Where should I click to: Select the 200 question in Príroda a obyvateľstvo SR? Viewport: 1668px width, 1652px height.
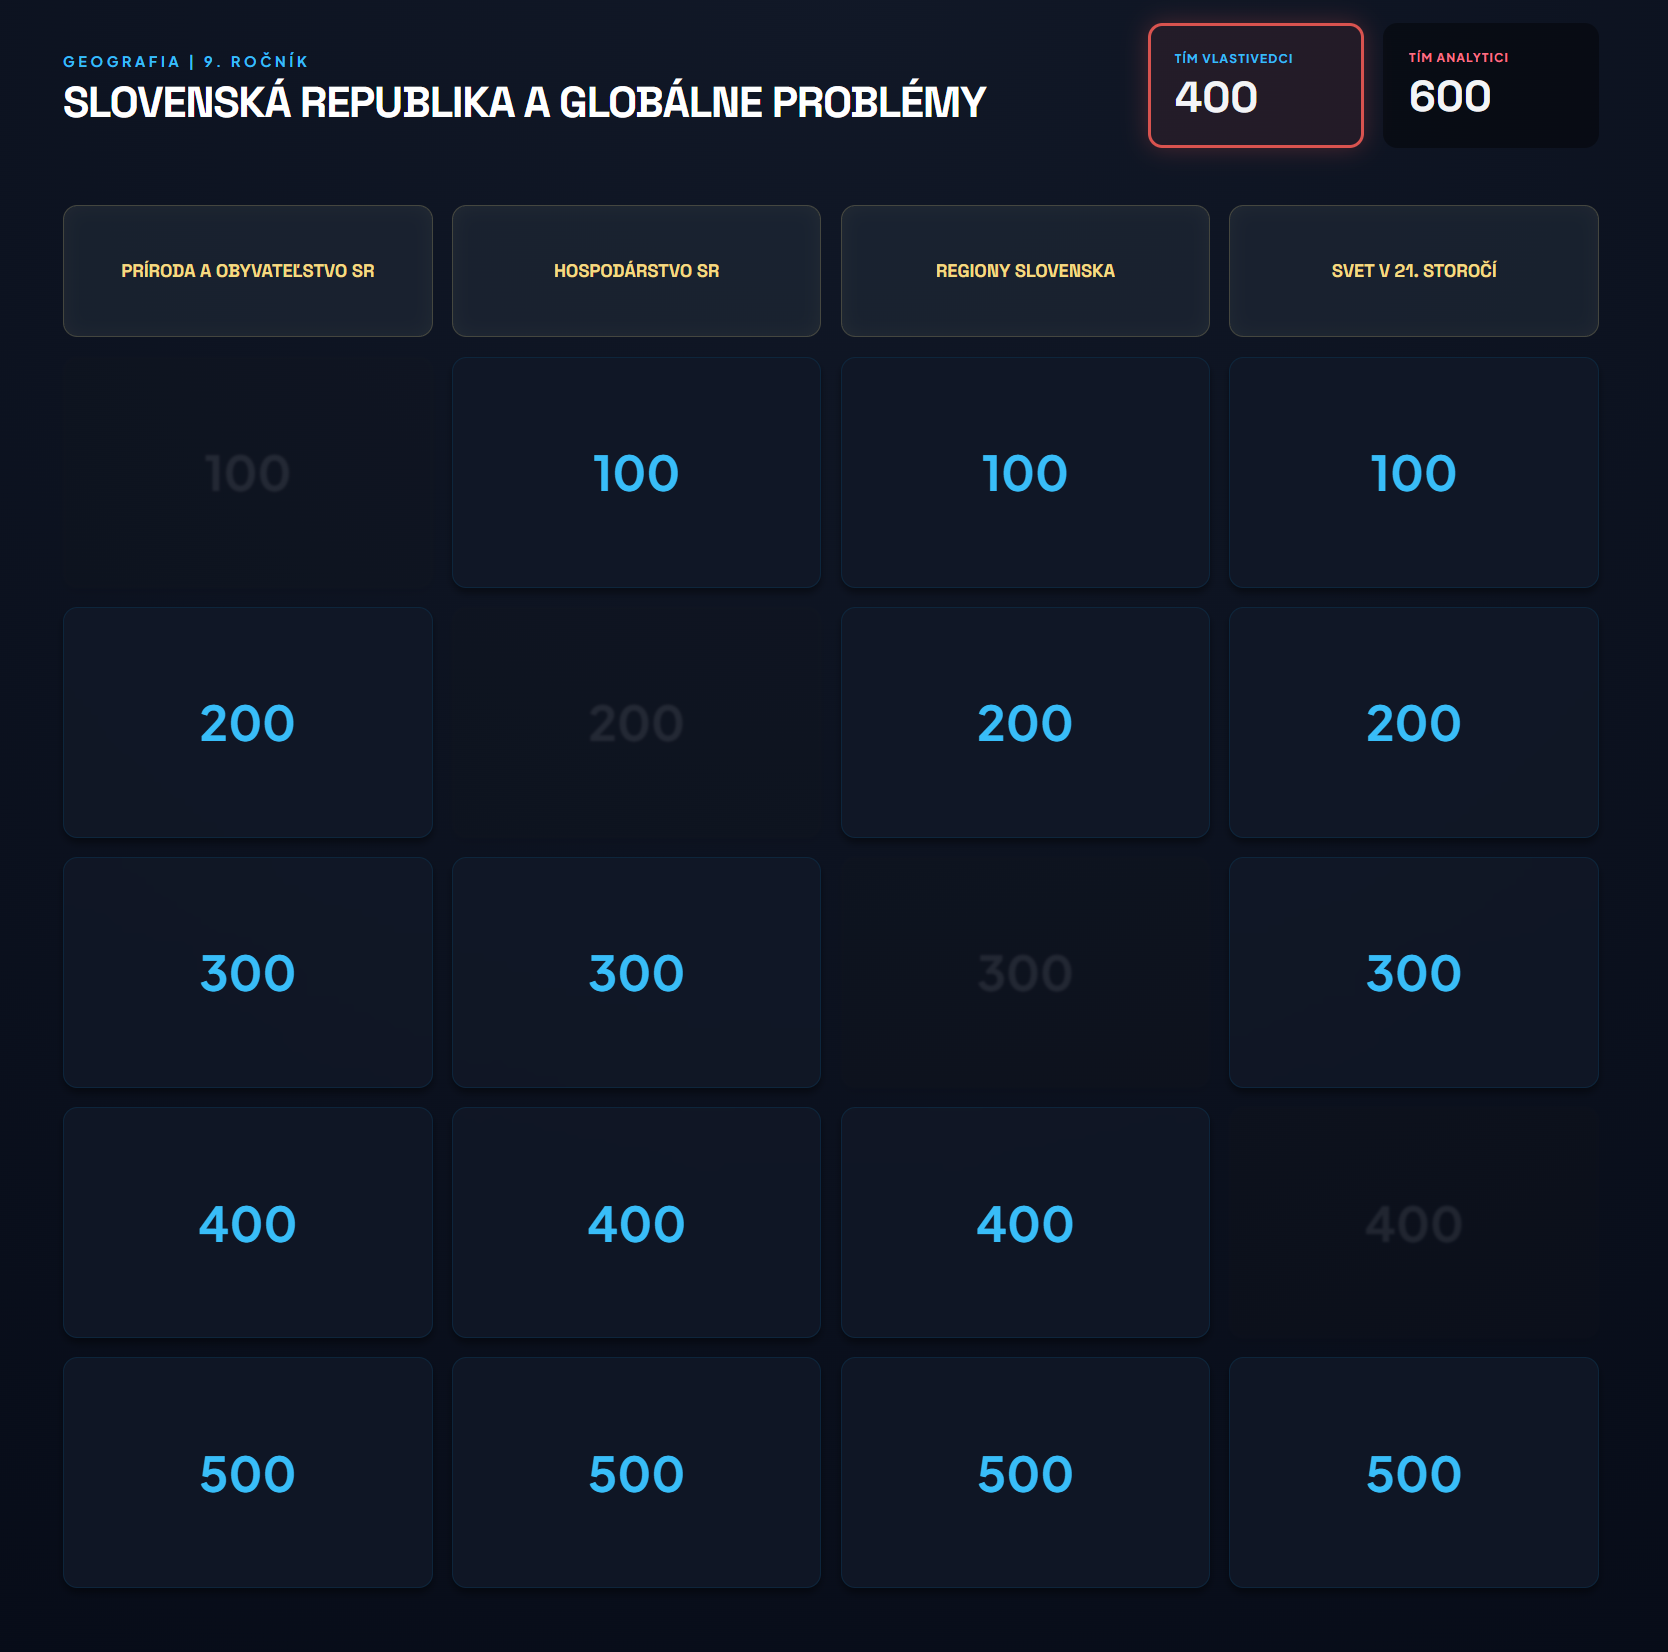pyautogui.click(x=248, y=722)
